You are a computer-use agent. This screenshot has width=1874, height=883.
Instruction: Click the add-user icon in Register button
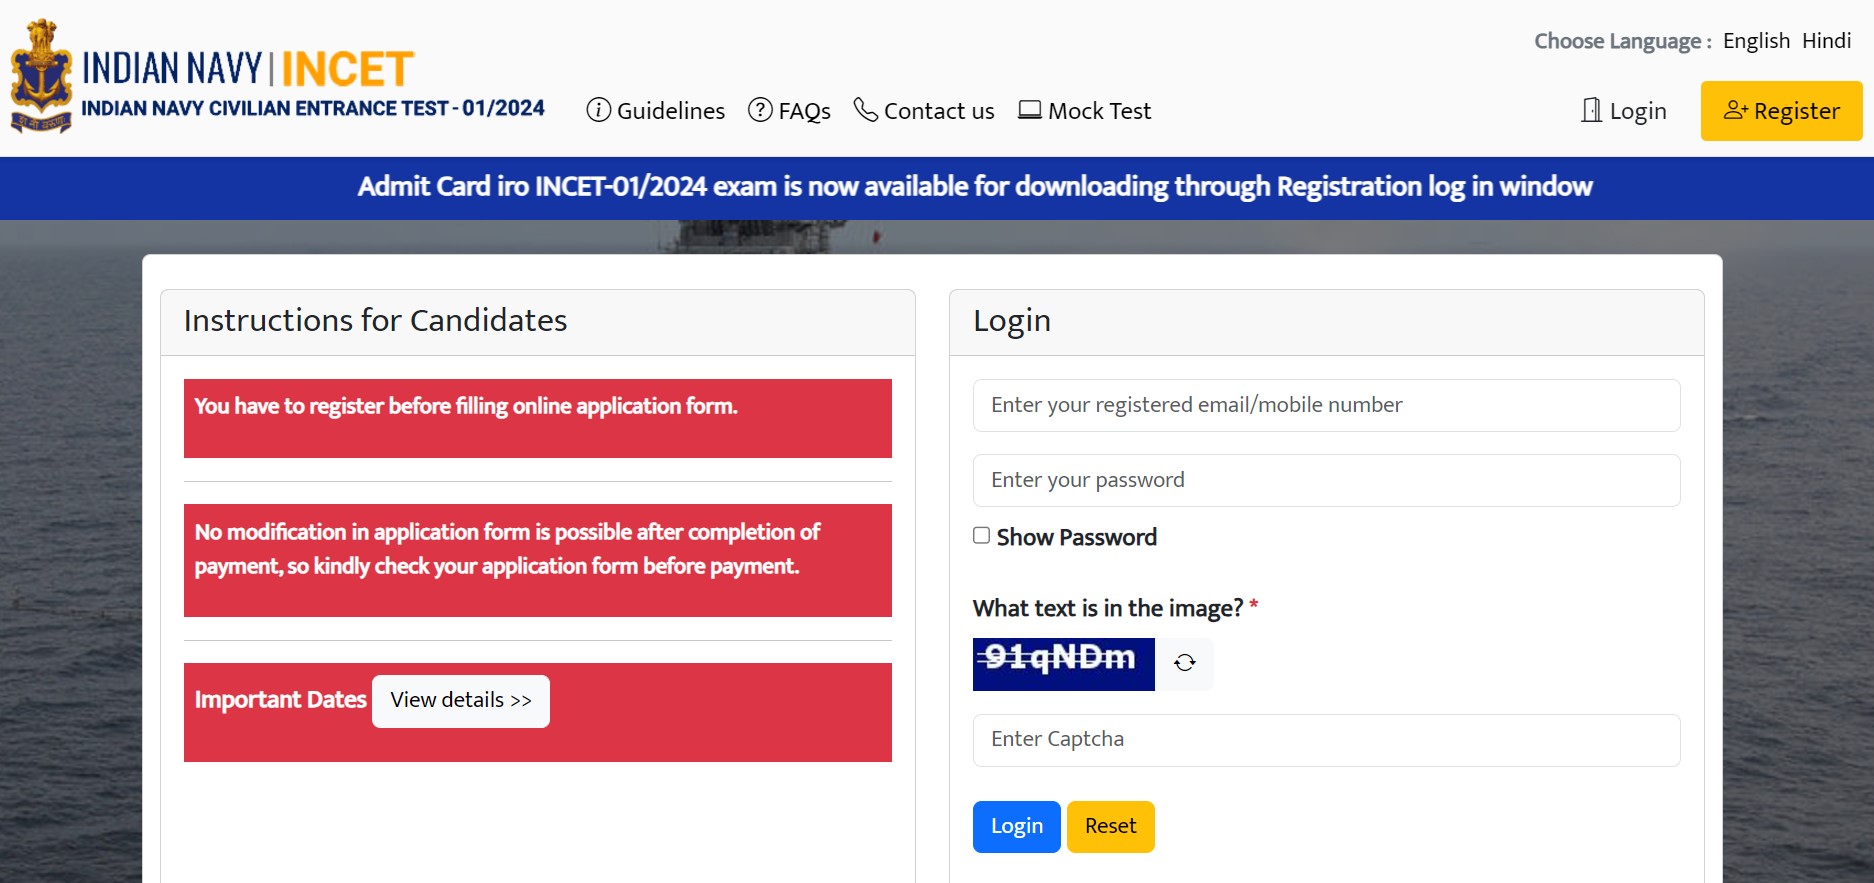[x=1735, y=110]
